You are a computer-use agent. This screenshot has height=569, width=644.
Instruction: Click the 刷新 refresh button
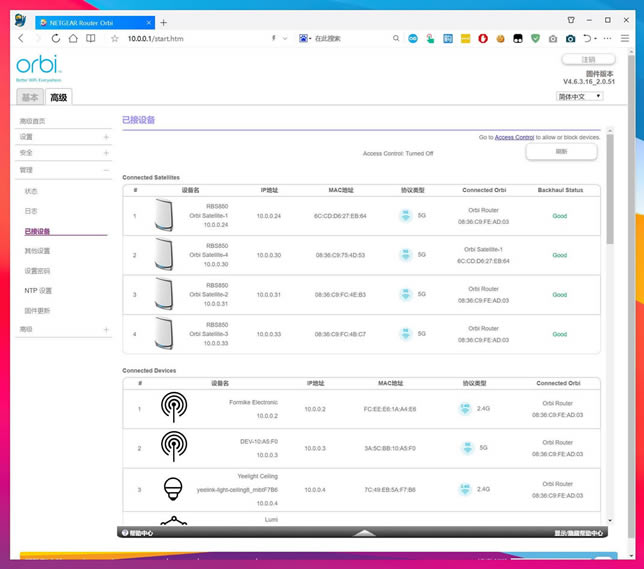[x=561, y=152]
